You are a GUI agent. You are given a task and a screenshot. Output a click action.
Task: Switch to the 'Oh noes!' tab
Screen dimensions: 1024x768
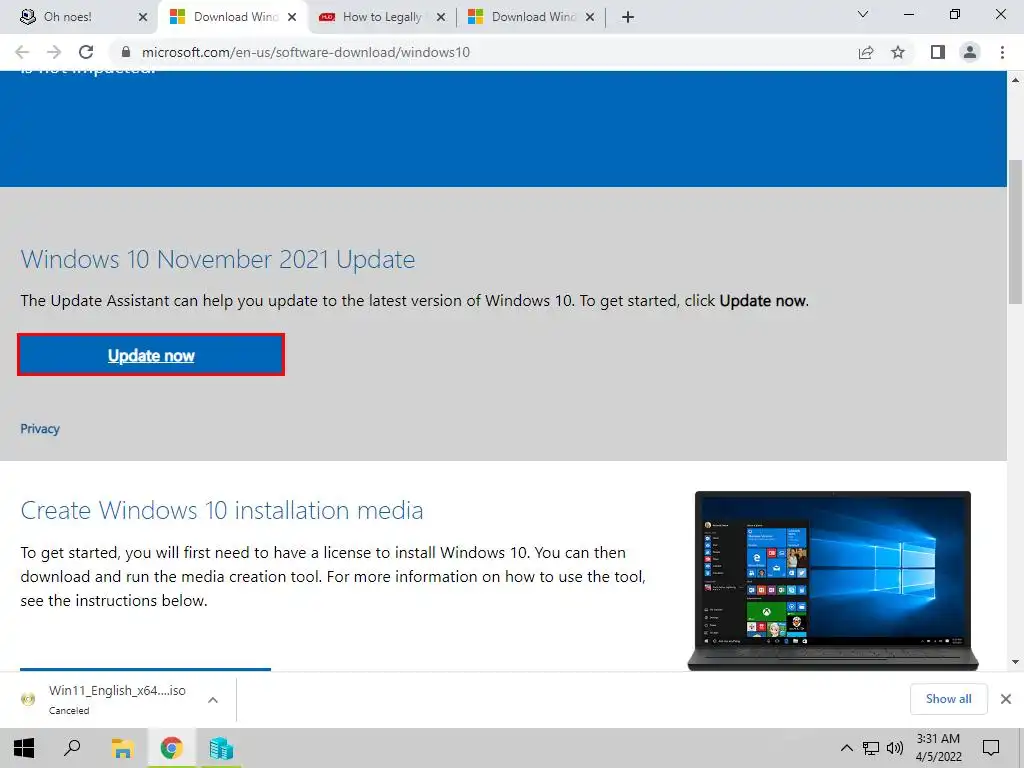pos(78,17)
